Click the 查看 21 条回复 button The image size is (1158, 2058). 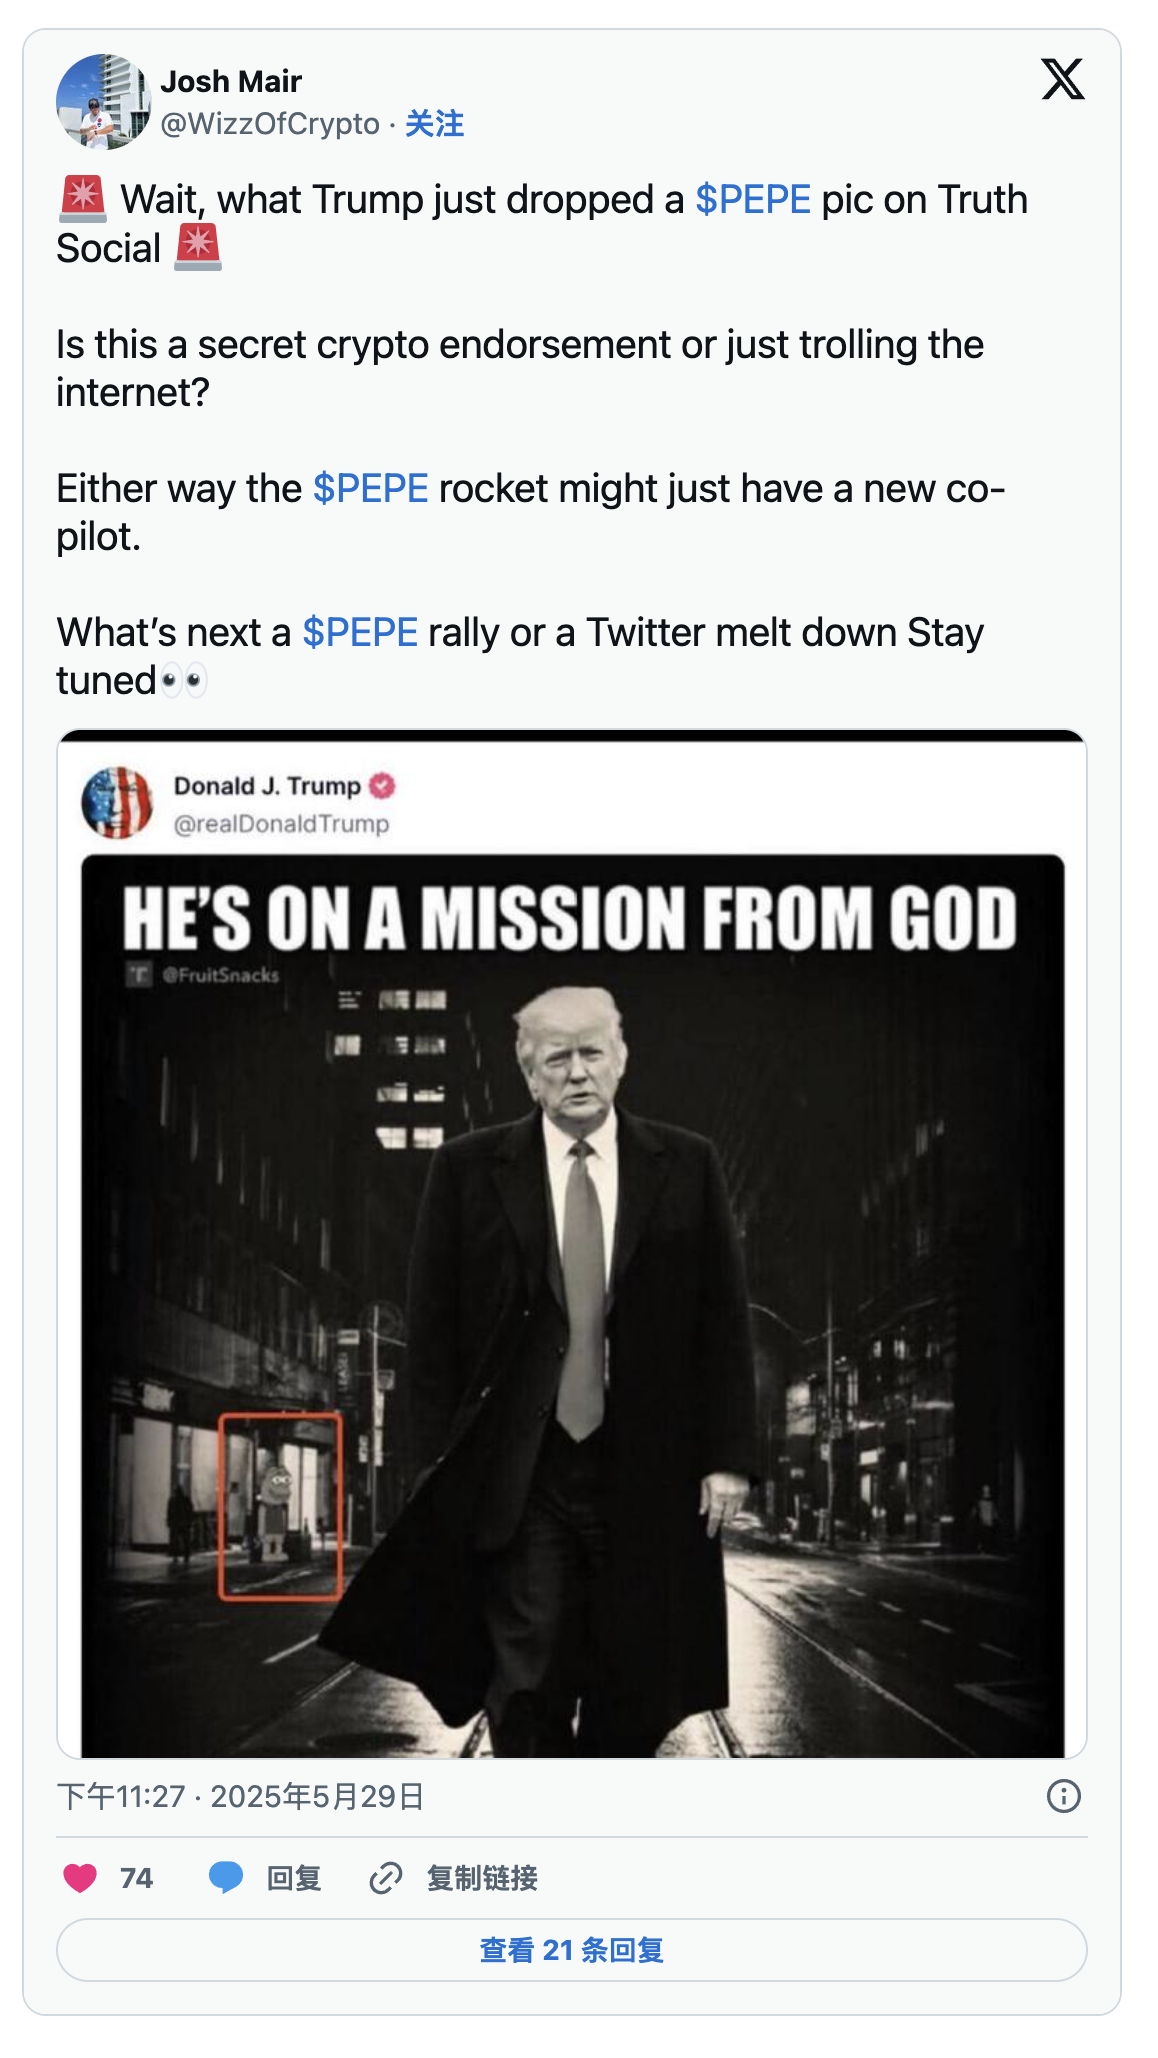tap(572, 1950)
